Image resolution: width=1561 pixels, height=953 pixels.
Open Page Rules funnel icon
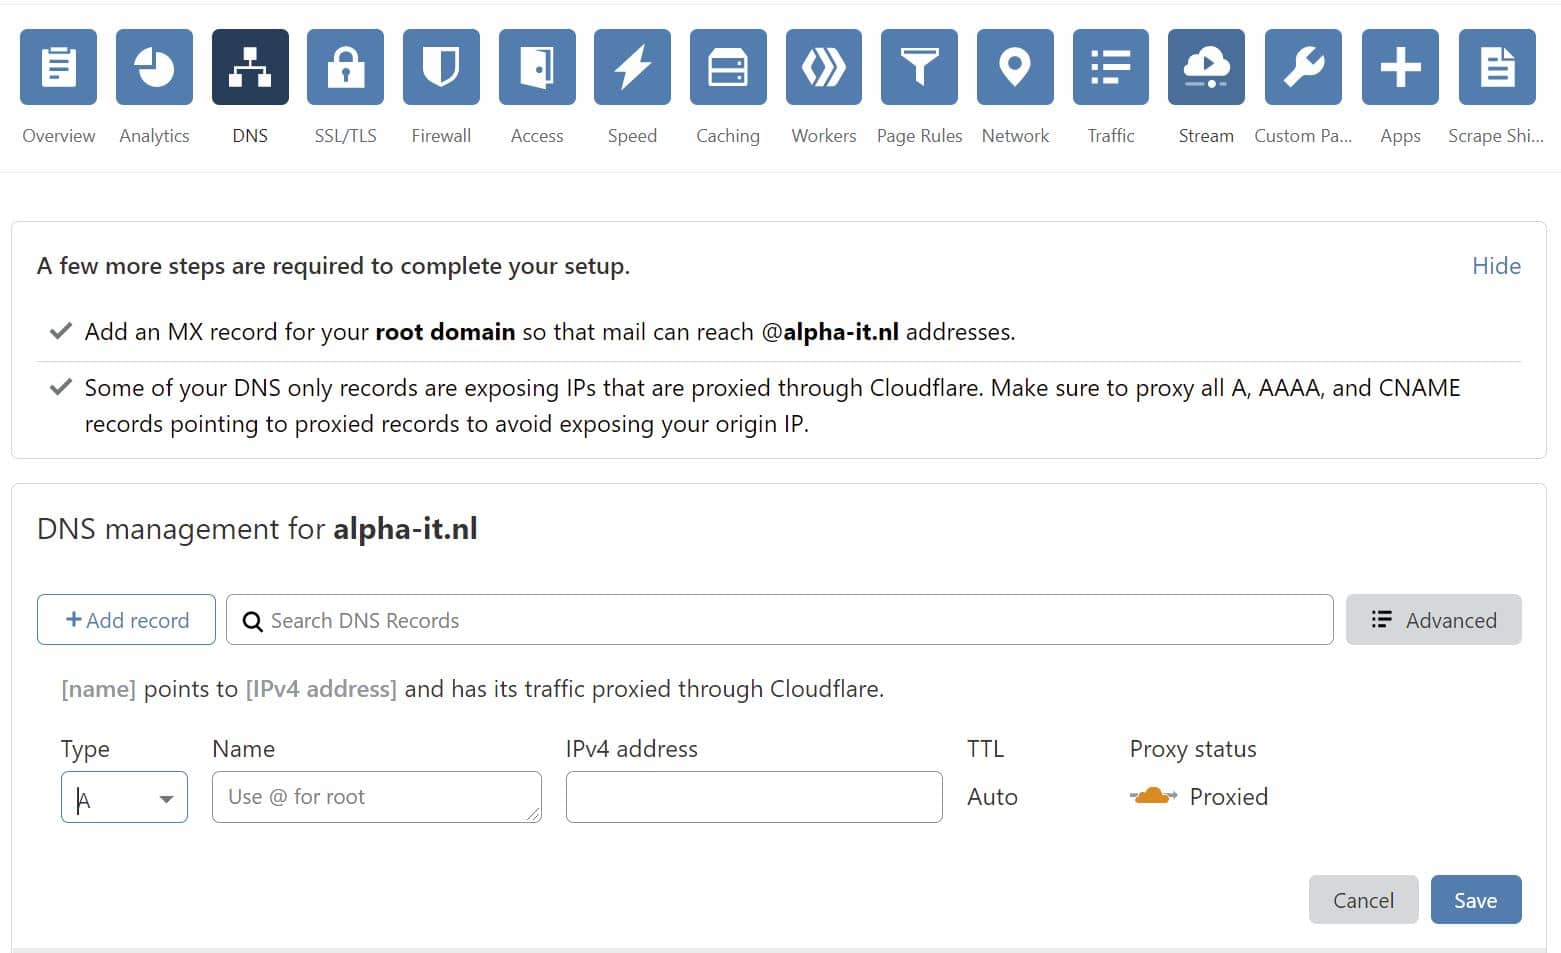tap(919, 68)
